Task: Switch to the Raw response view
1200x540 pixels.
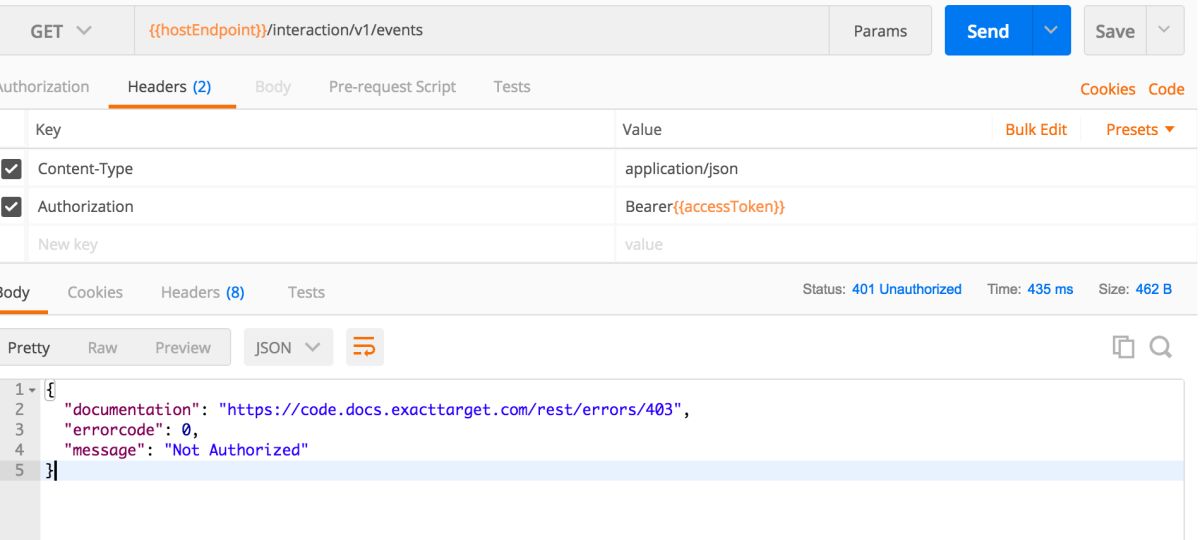Action: coord(102,347)
